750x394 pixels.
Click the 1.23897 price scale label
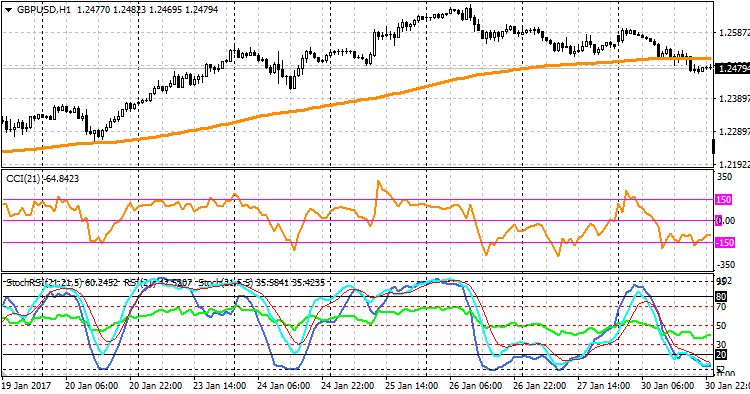coord(734,98)
